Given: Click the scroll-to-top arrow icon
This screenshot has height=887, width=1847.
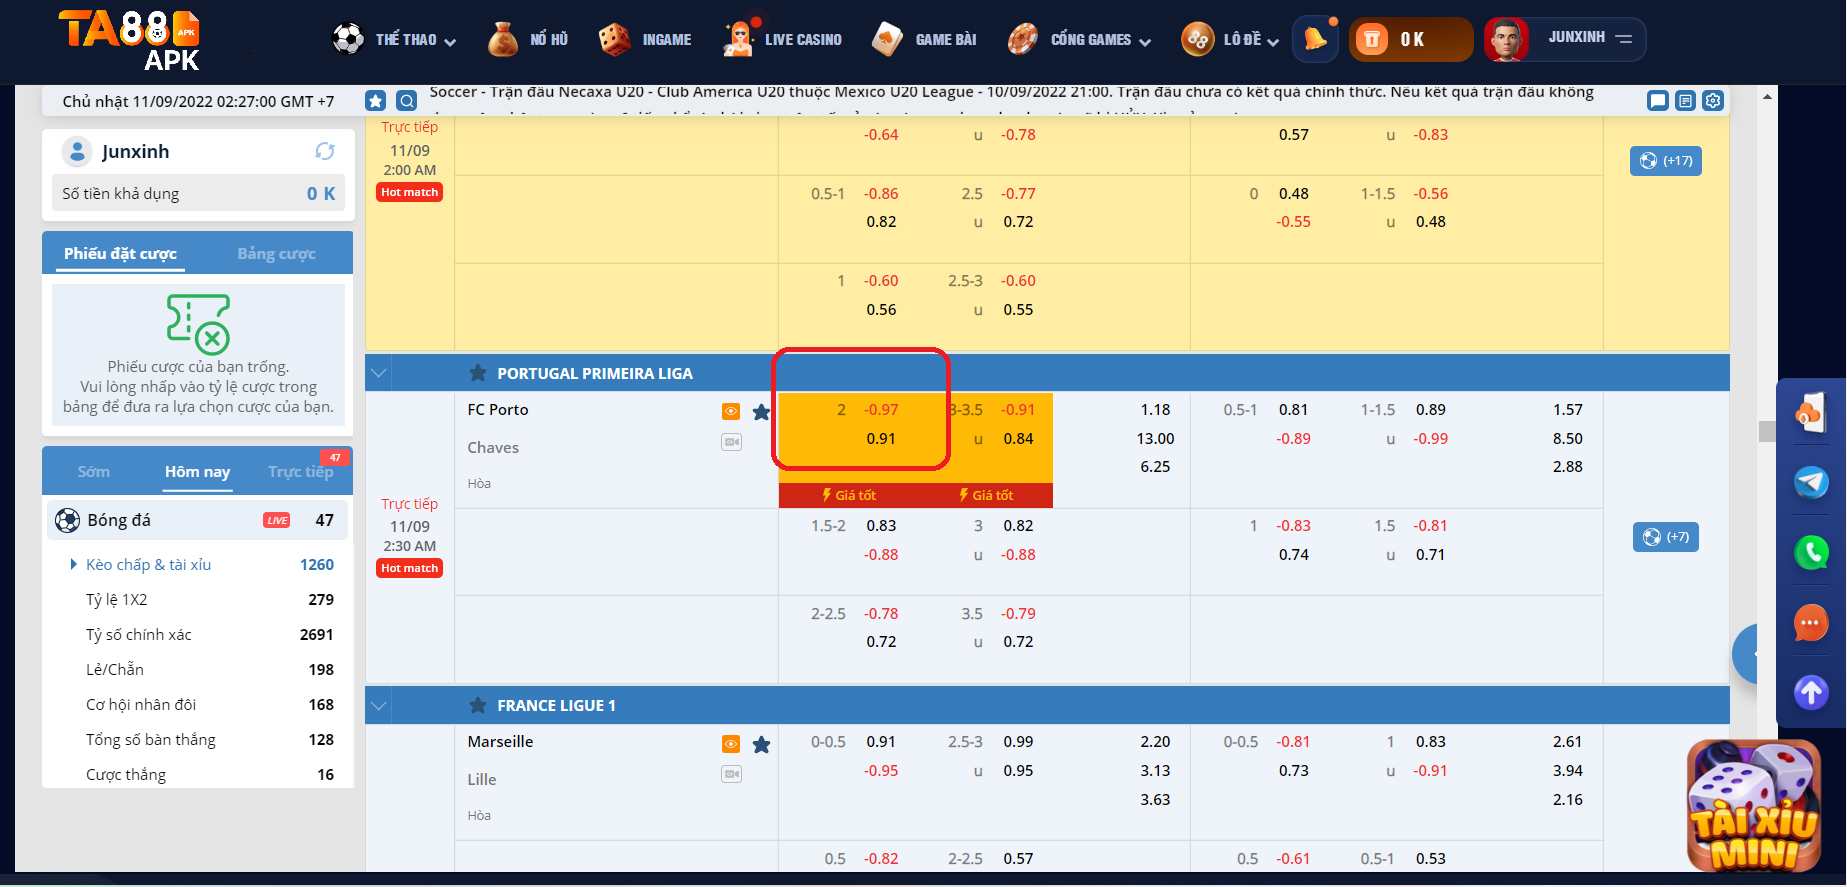Looking at the screenshot, I should coord(1811,692).
